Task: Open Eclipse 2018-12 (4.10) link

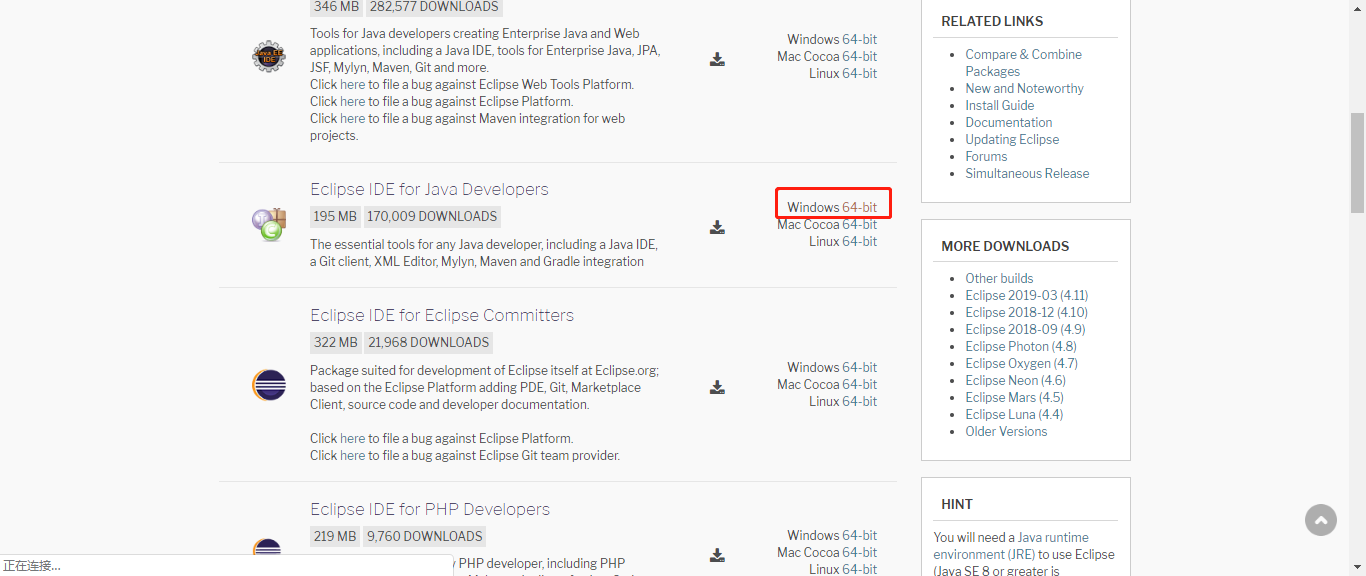Action: [1026, 313]
